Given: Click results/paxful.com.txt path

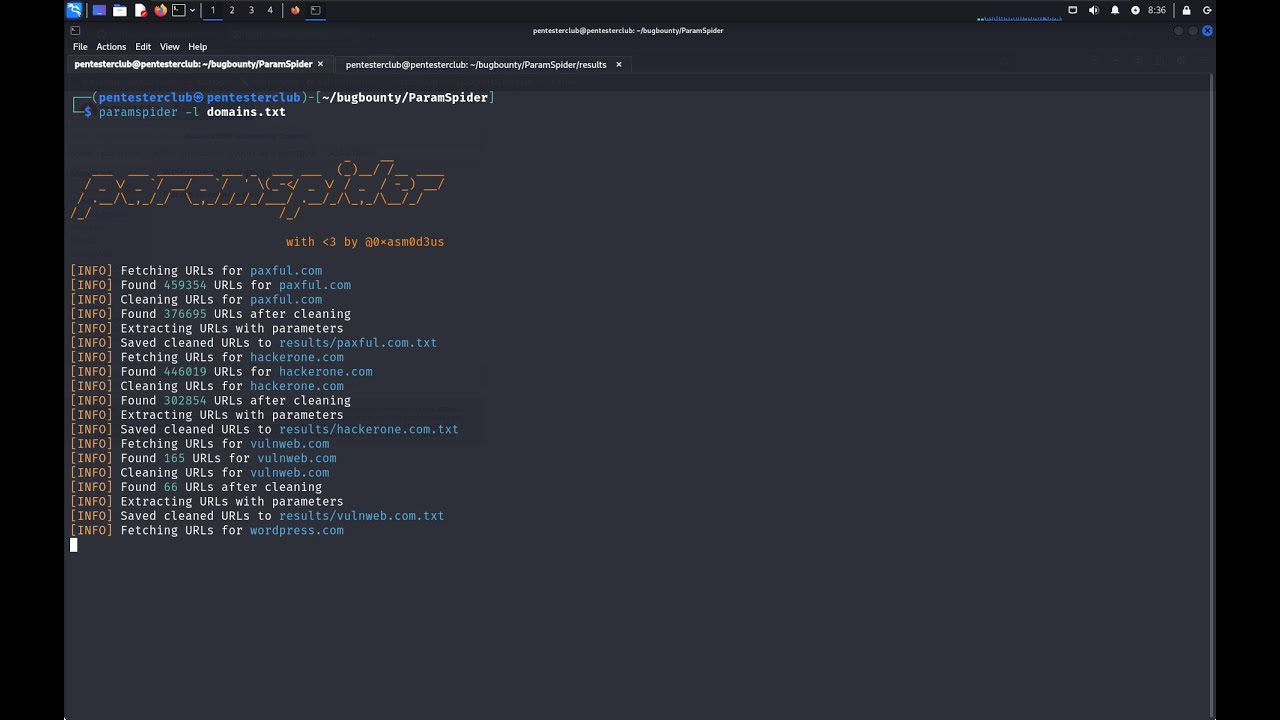Looking at the screenshot, I should tap(358, 343).
